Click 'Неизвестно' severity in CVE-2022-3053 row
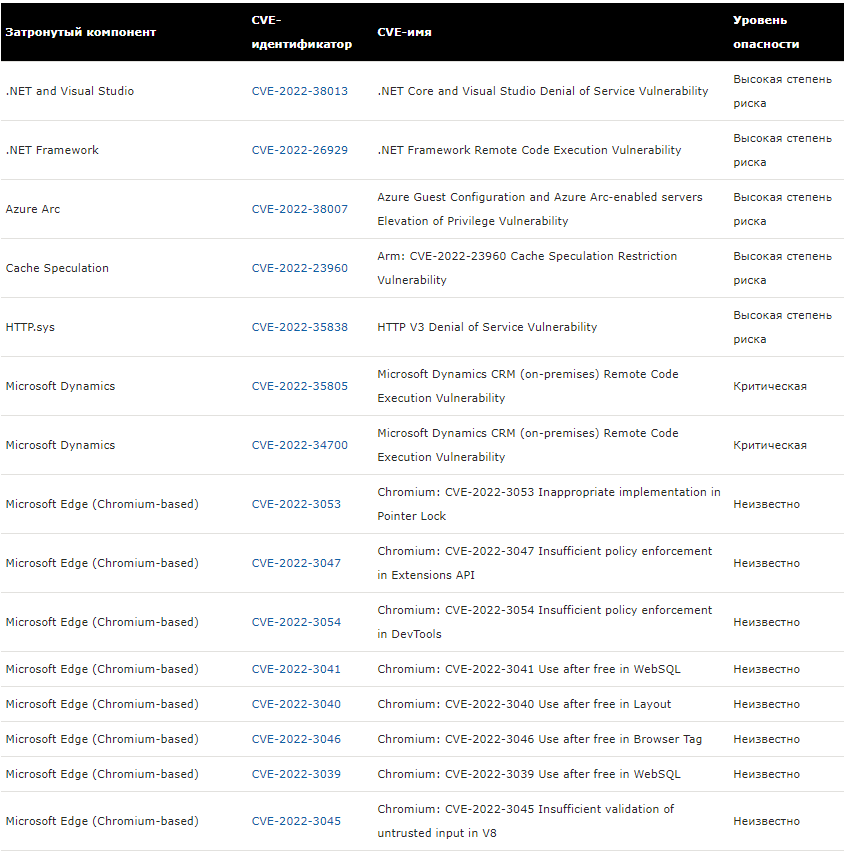The height and width of the screenshot is (852, 846). tap(767, 504)
